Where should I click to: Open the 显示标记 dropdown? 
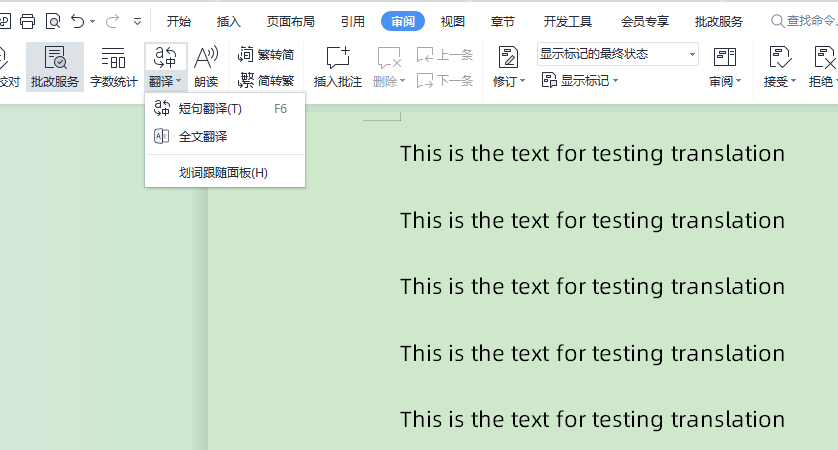point(580,81)
